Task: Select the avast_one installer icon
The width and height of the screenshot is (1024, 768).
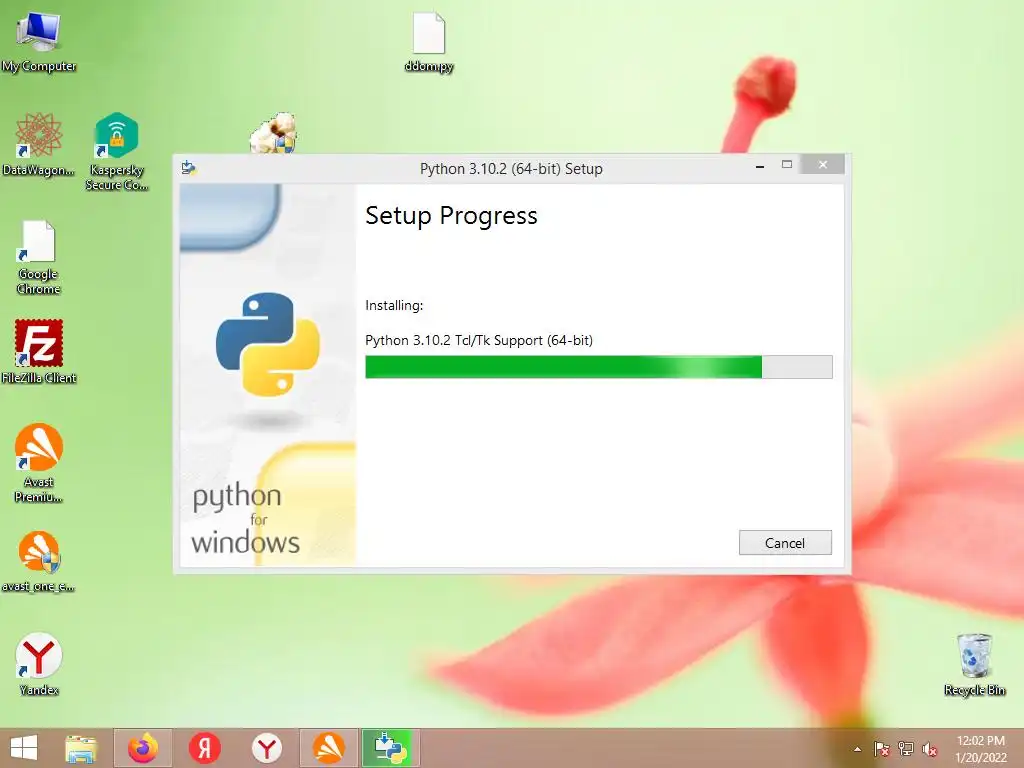Action: (39, 562)
